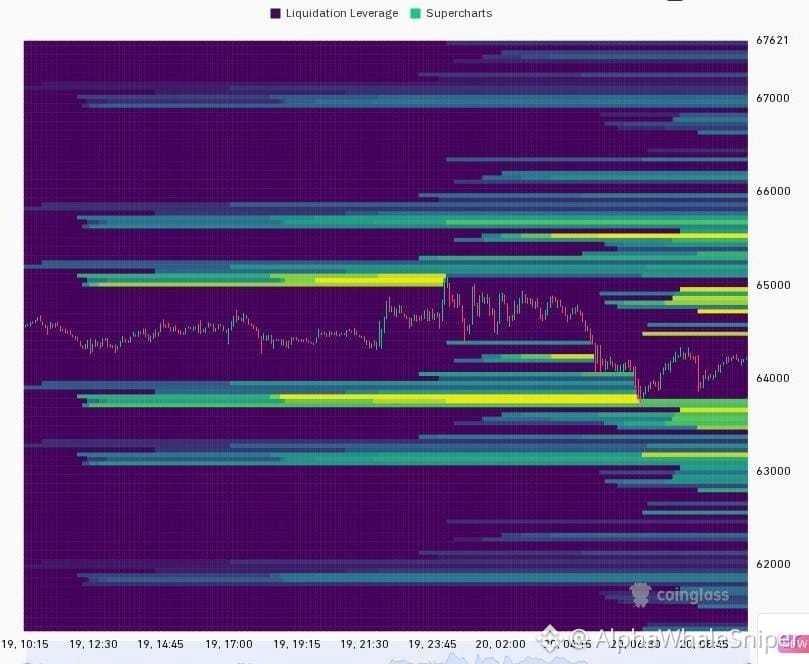
Task: Click the 19, 10:15 time label
Action: pyautogui.click(x=25, y=644)
